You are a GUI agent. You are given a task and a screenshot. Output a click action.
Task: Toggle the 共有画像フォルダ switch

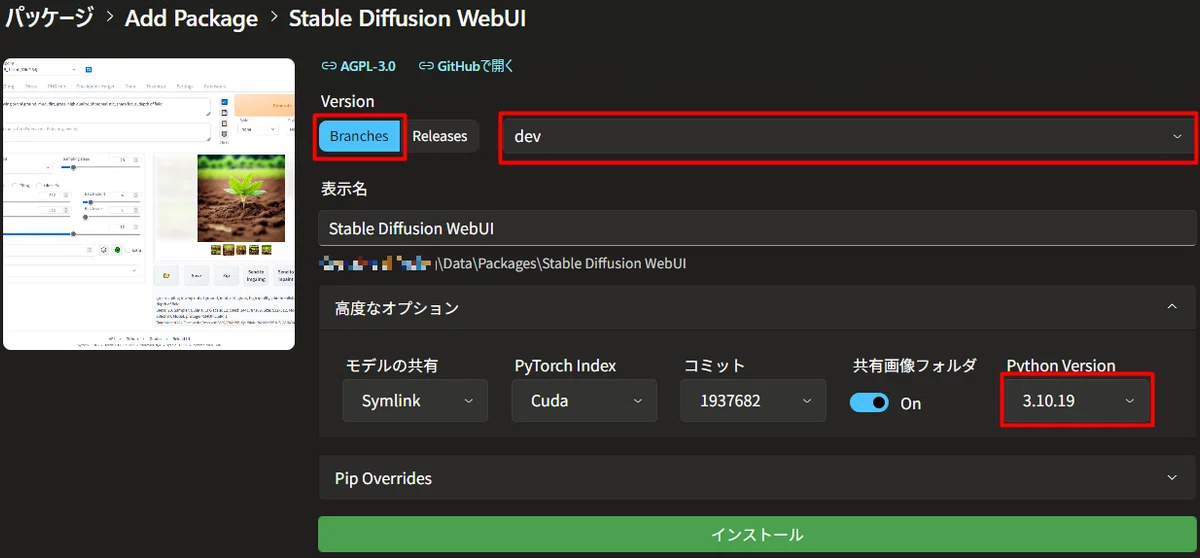pos(869,403)
